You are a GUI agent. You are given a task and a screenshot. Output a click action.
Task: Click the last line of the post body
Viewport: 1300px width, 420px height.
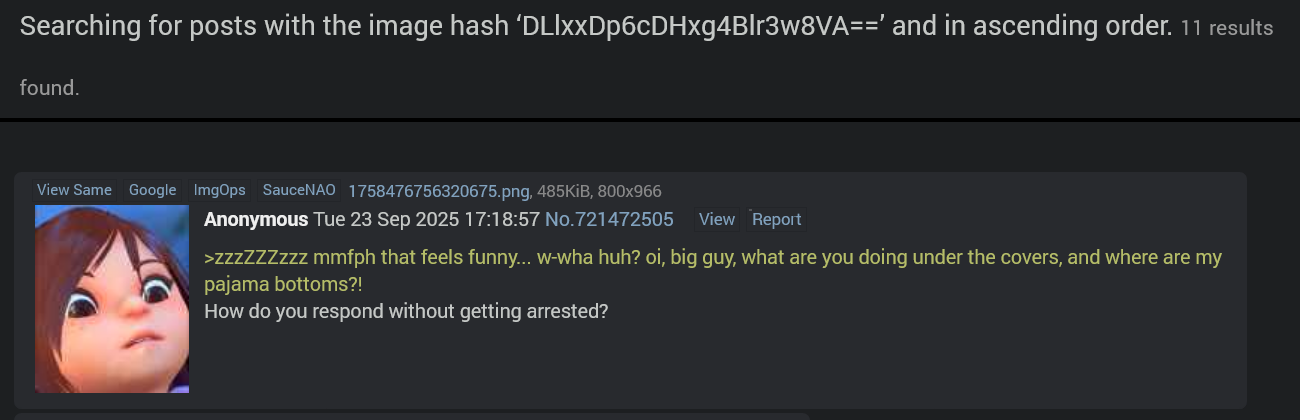406,311
